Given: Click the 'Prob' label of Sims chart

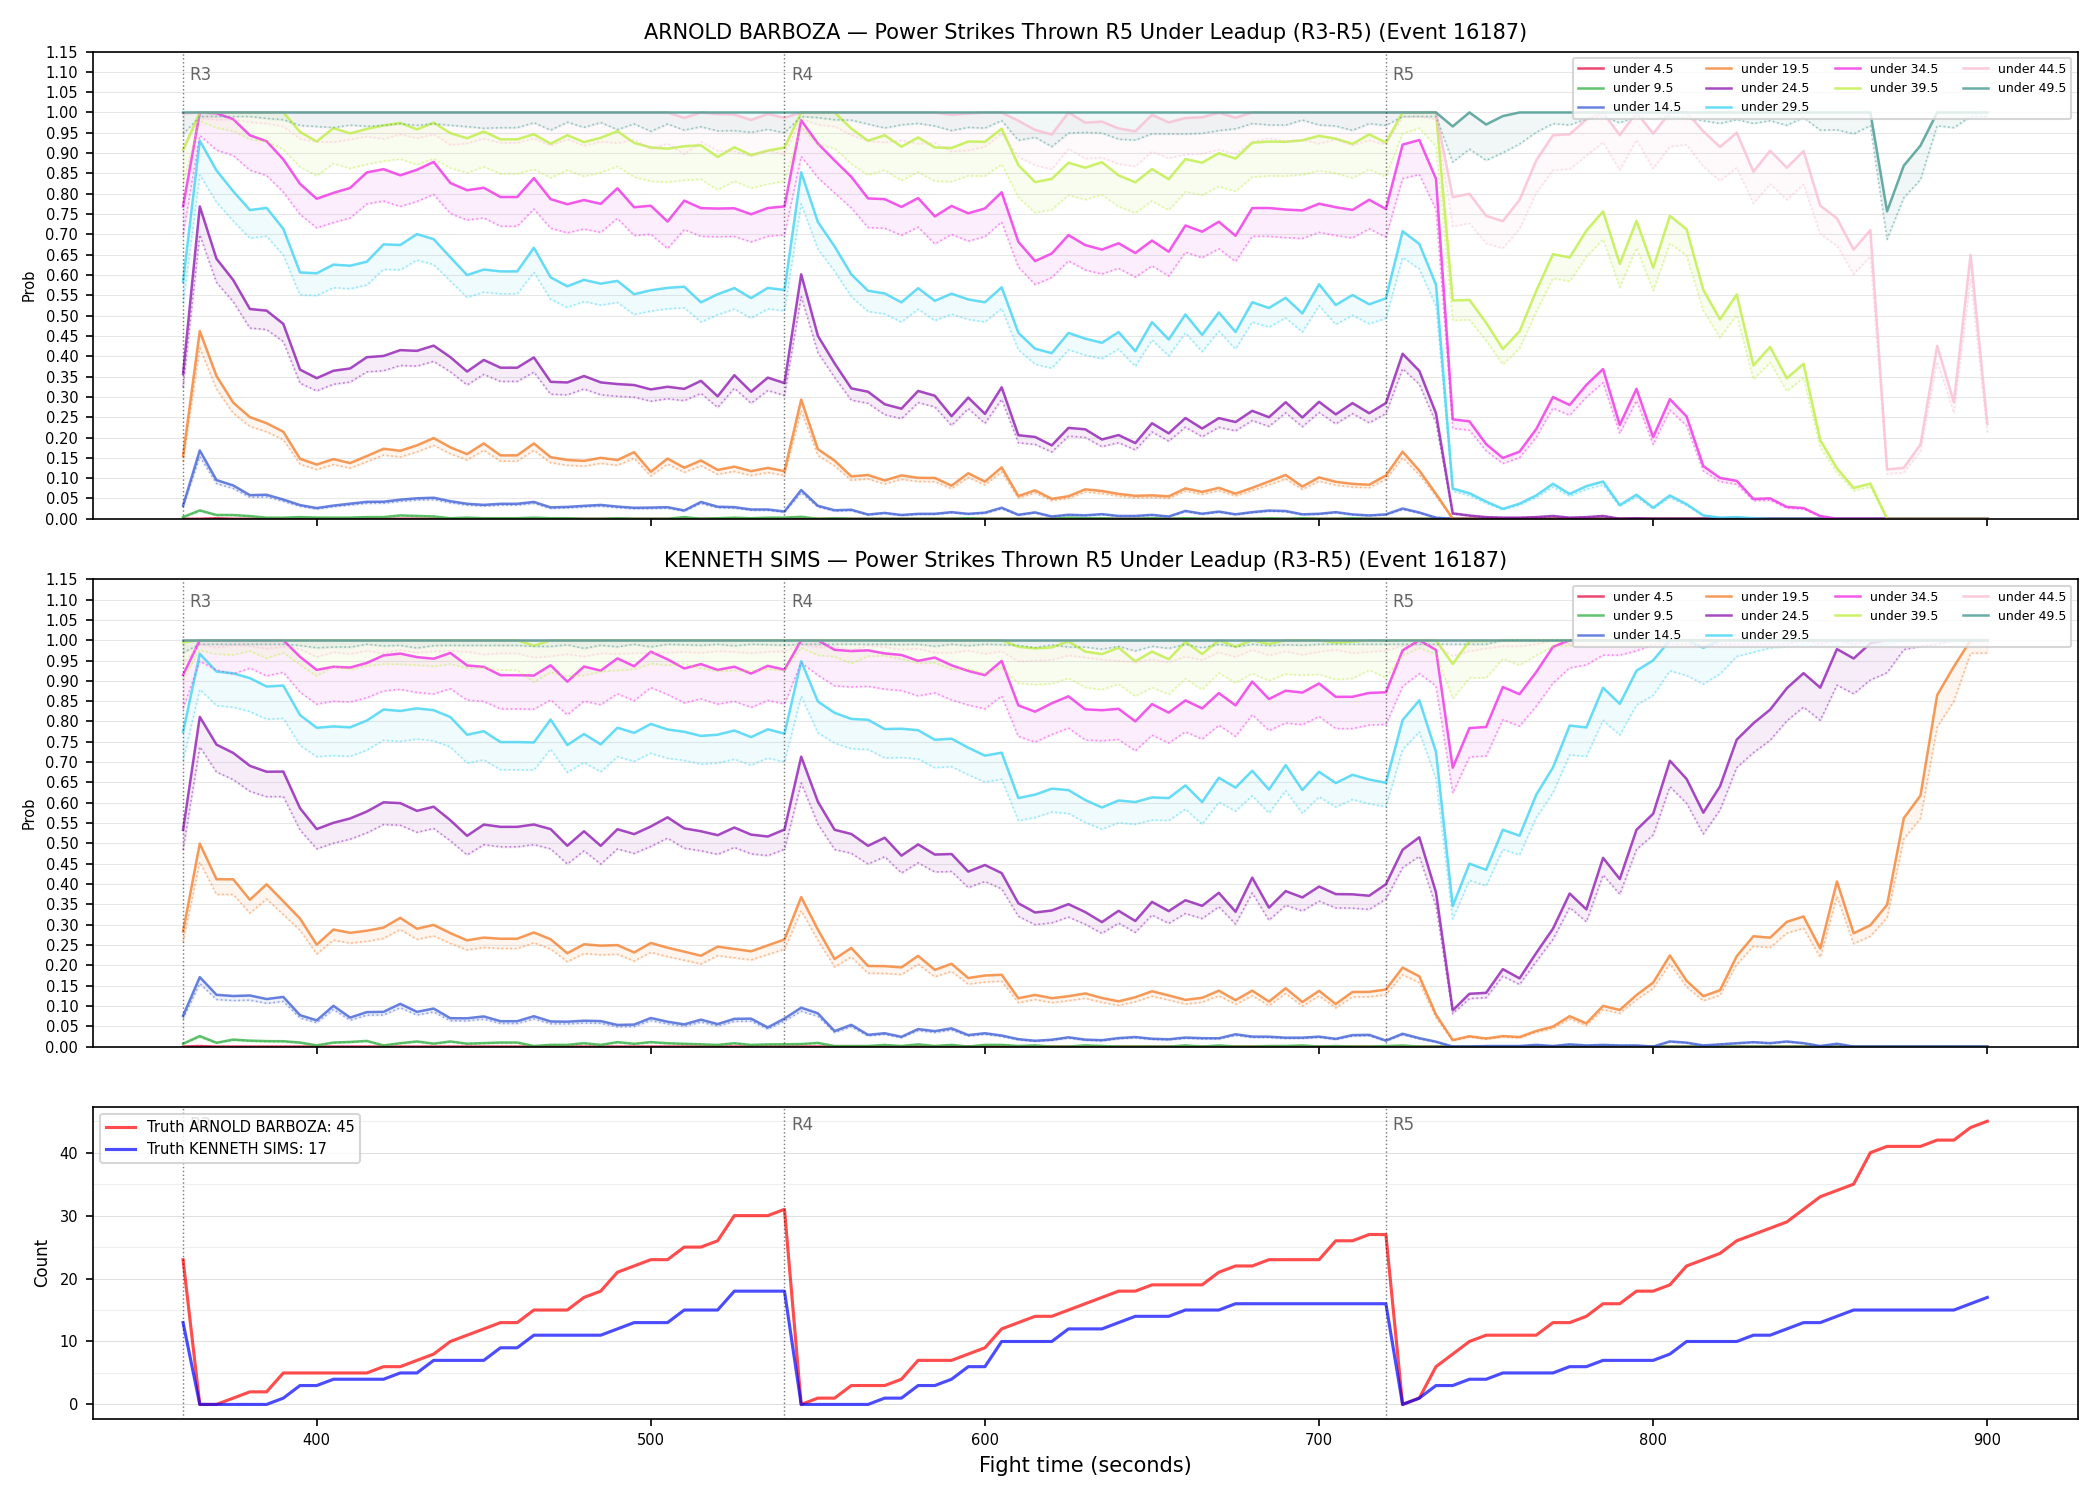Looking at the screenshot, I should click(x=29, y=814).
